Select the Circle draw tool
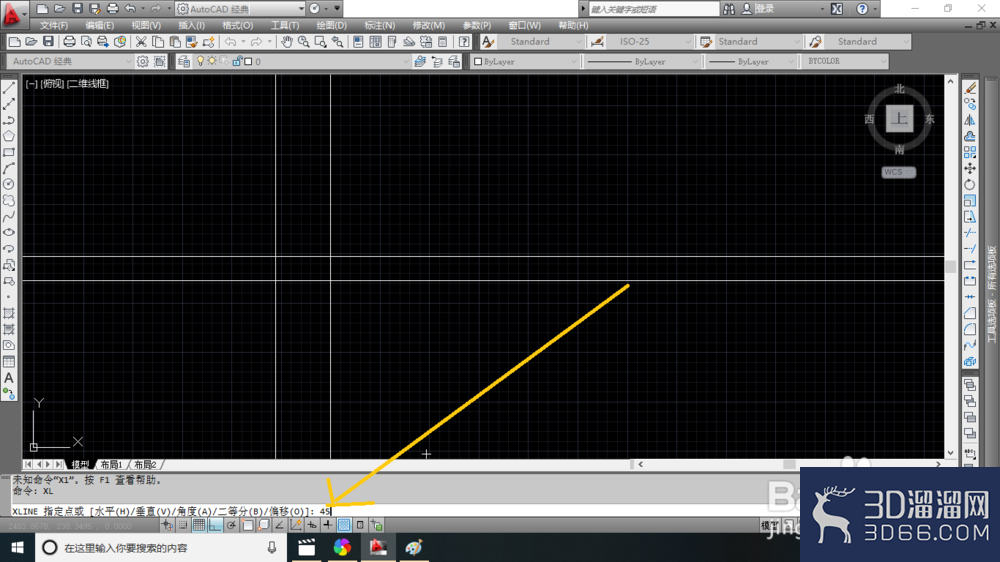The image size is (1000, 562). (x=9, y=184)
